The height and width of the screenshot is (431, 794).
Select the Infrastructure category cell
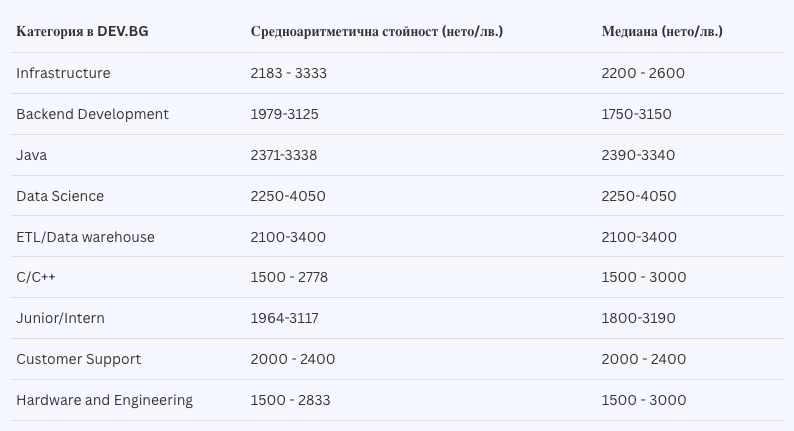pyautogui.click(x=63, y=73)
